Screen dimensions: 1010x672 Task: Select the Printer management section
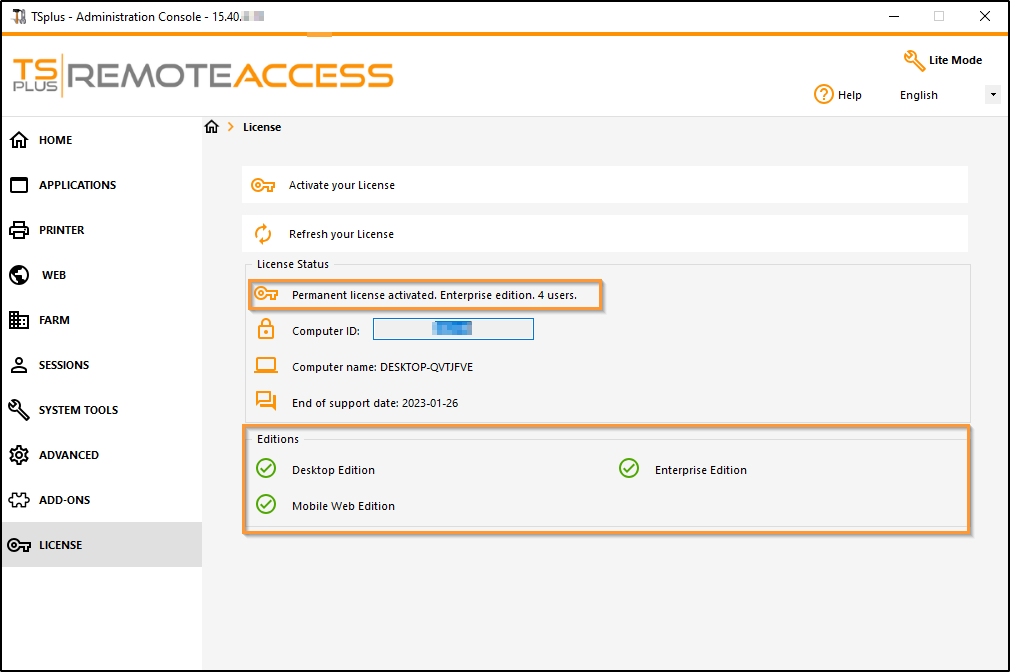(62, 229)
